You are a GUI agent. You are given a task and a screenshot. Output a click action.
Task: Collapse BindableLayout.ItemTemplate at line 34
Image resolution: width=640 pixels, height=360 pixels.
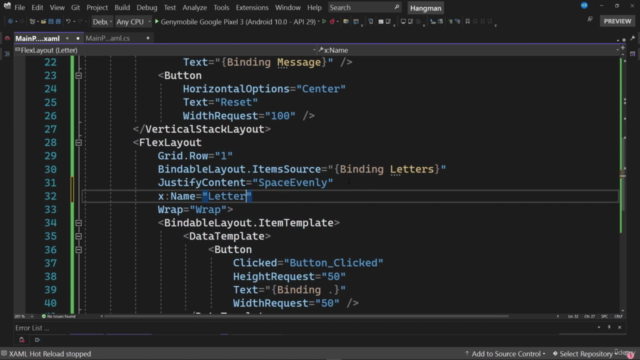point(78,223)
